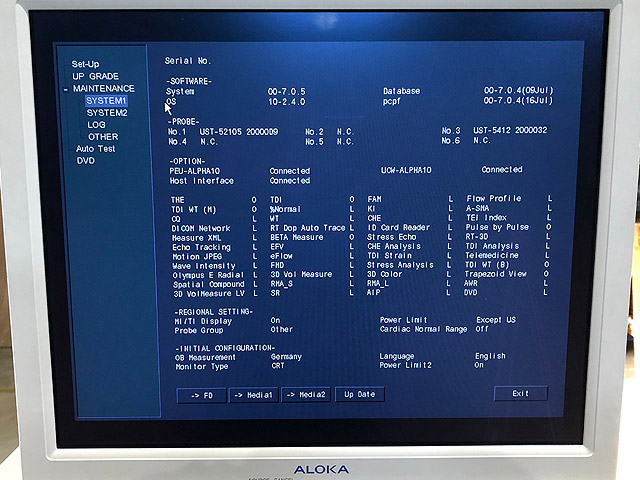
Task: Click the BETA Measure option
Action: coord(297,237)
